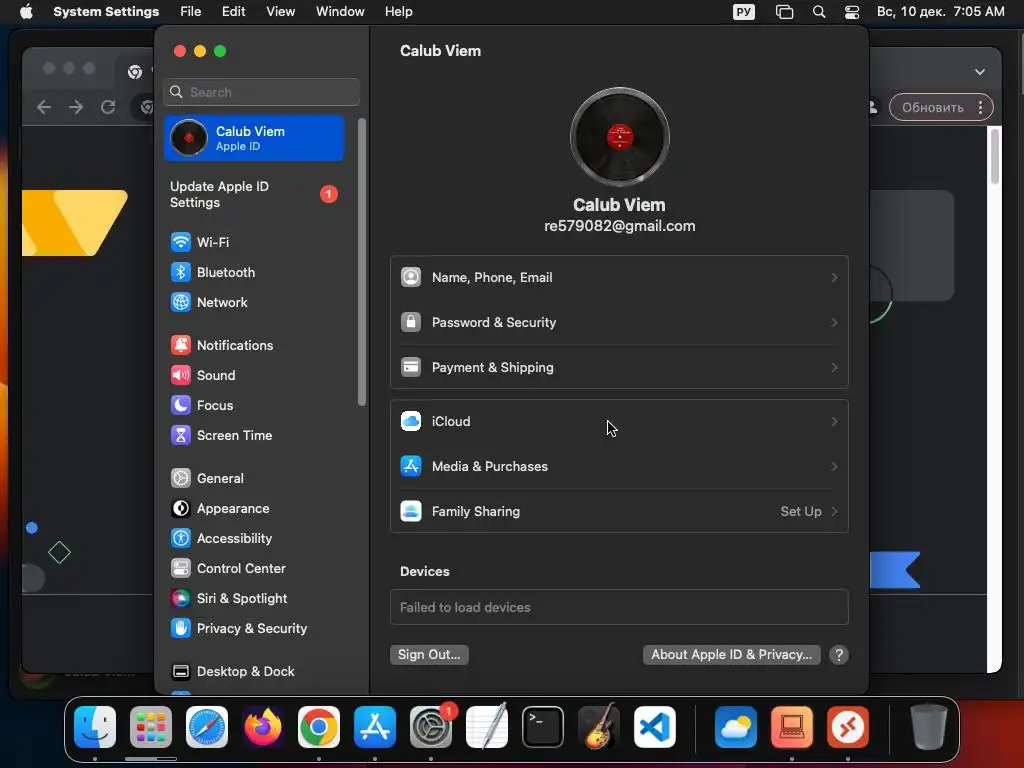This screenshot has width=1024, height=768.
Task: Open the Help menu
Action: (x=398, y=12)
